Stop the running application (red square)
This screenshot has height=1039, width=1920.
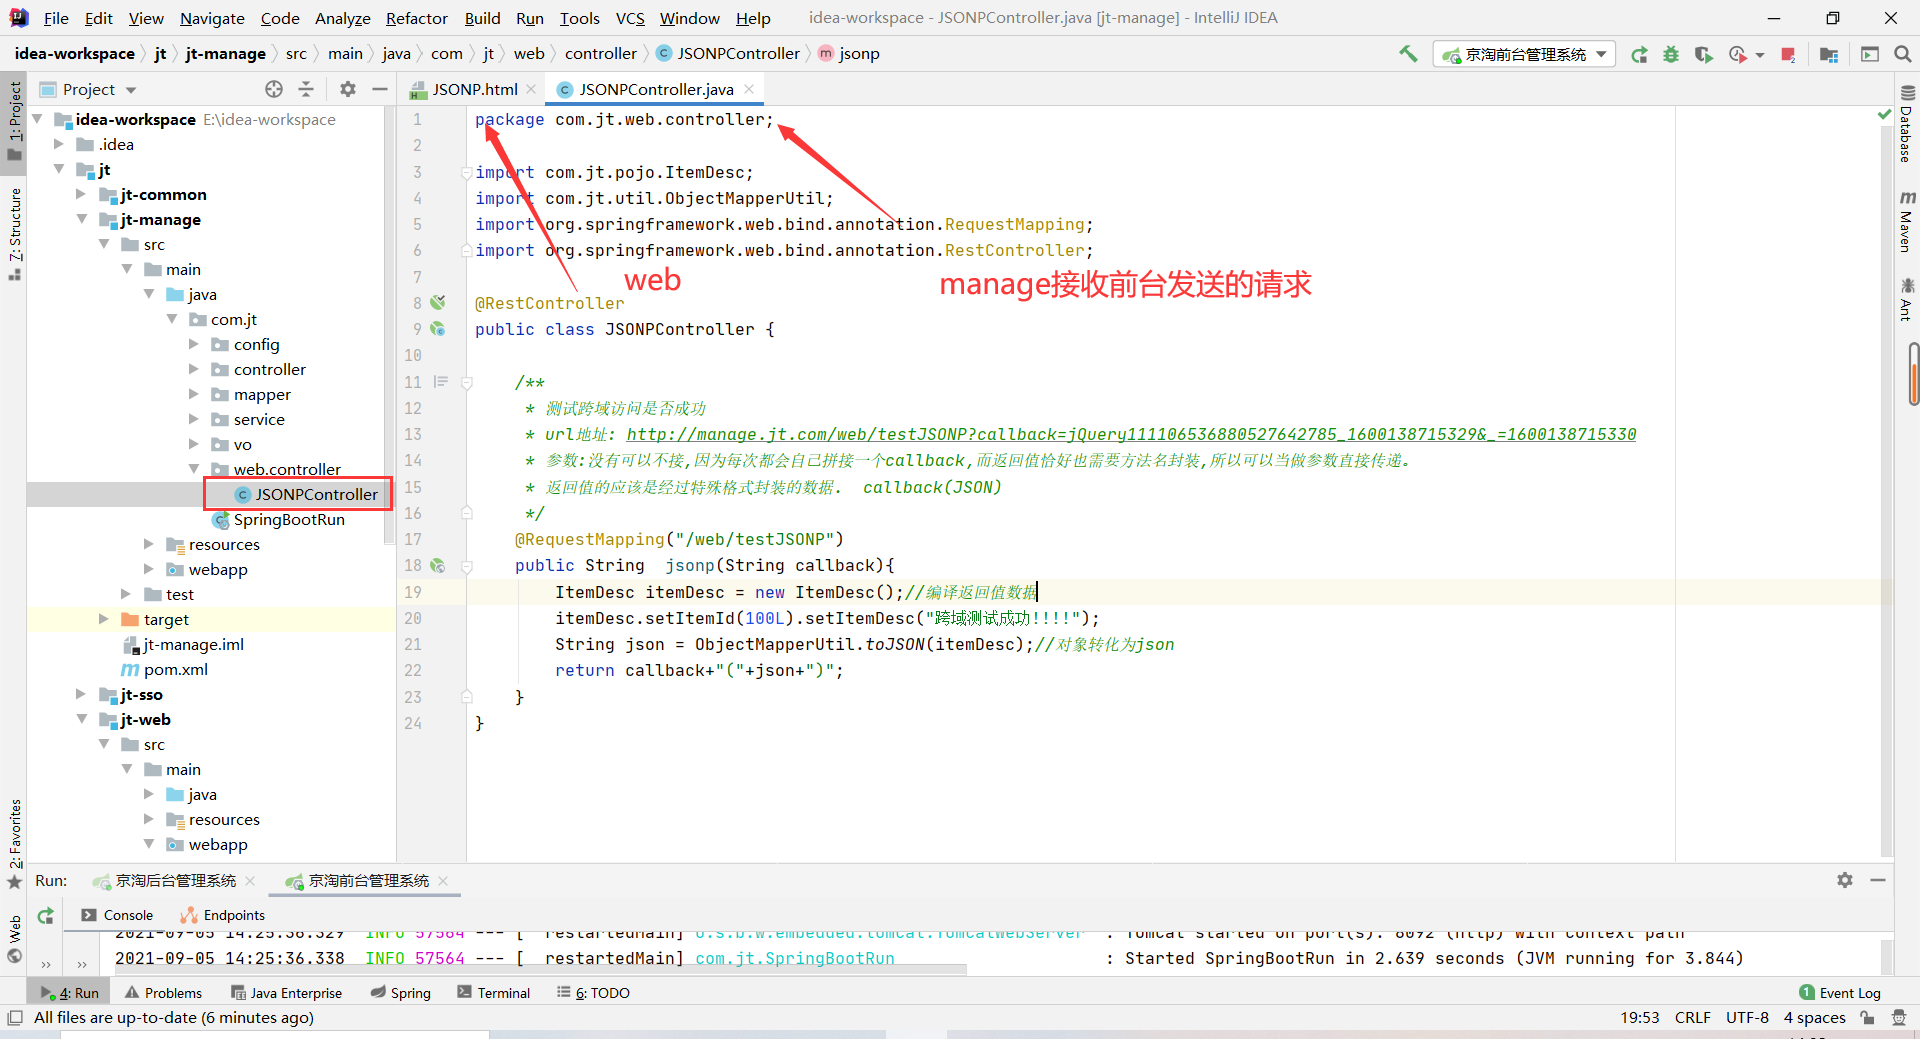click(x=1788, y=55)
